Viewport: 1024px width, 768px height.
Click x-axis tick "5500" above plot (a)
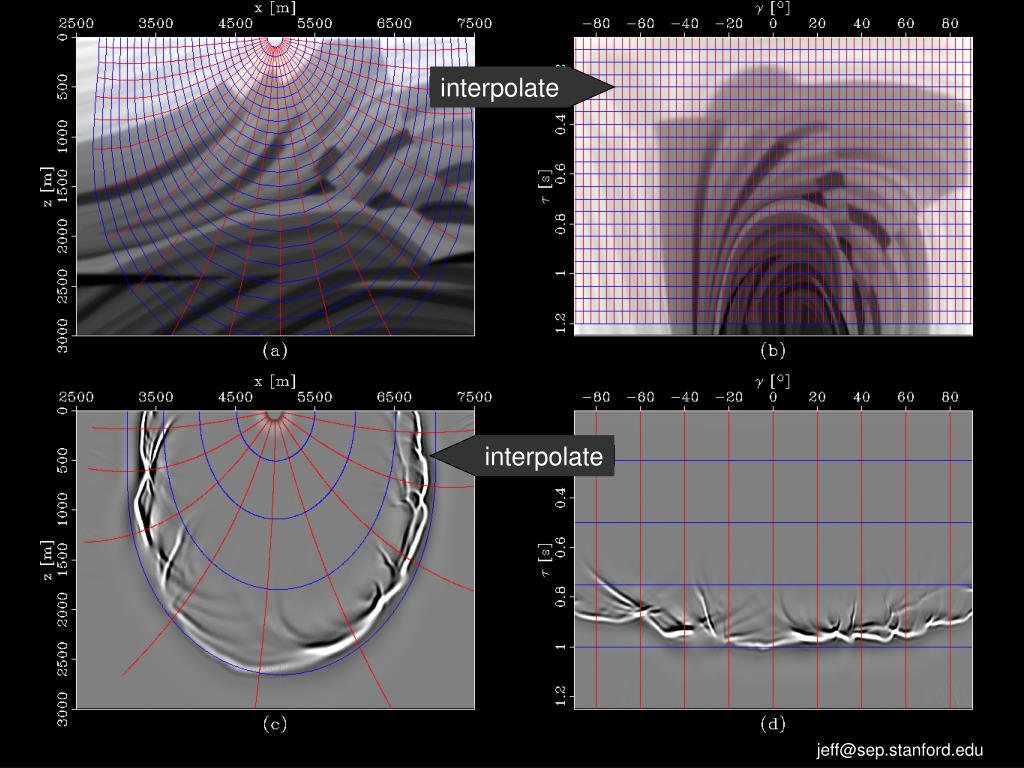pos(315,24)
